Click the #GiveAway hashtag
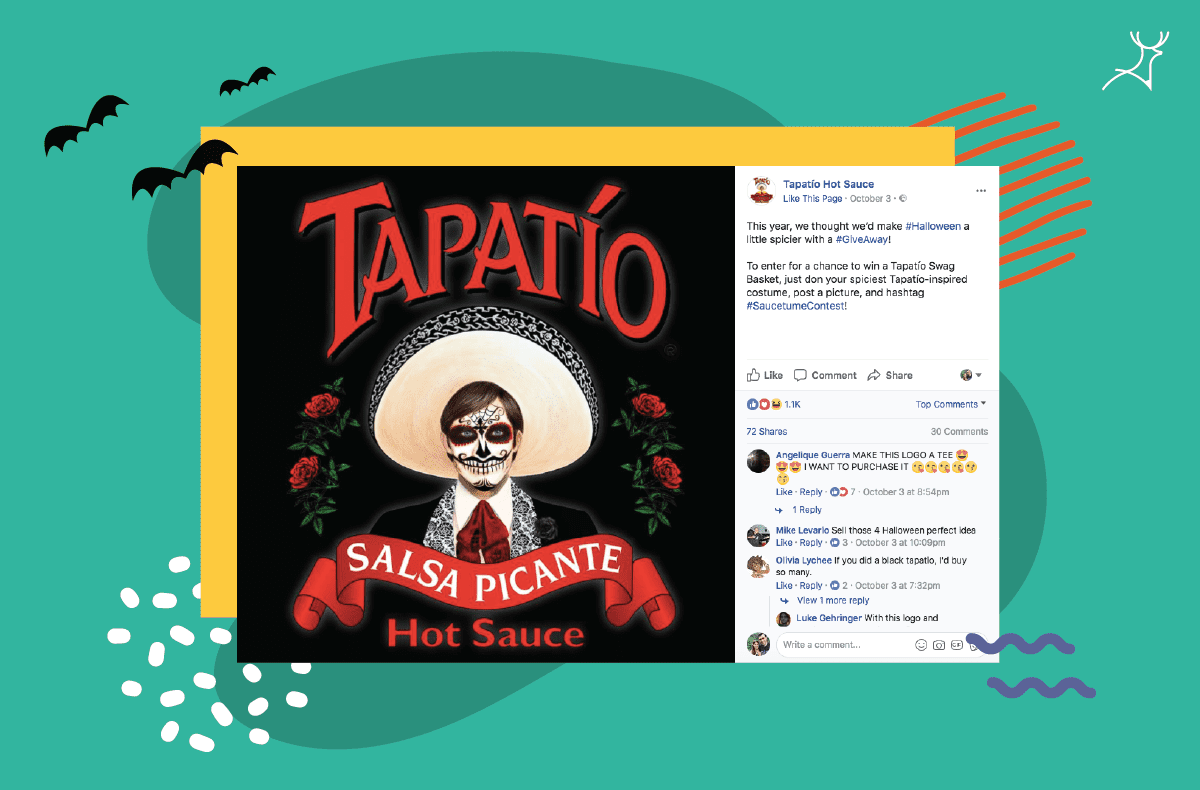Image resolution: width=1200 pixels, height=790 pixels. tap(861, 240)
